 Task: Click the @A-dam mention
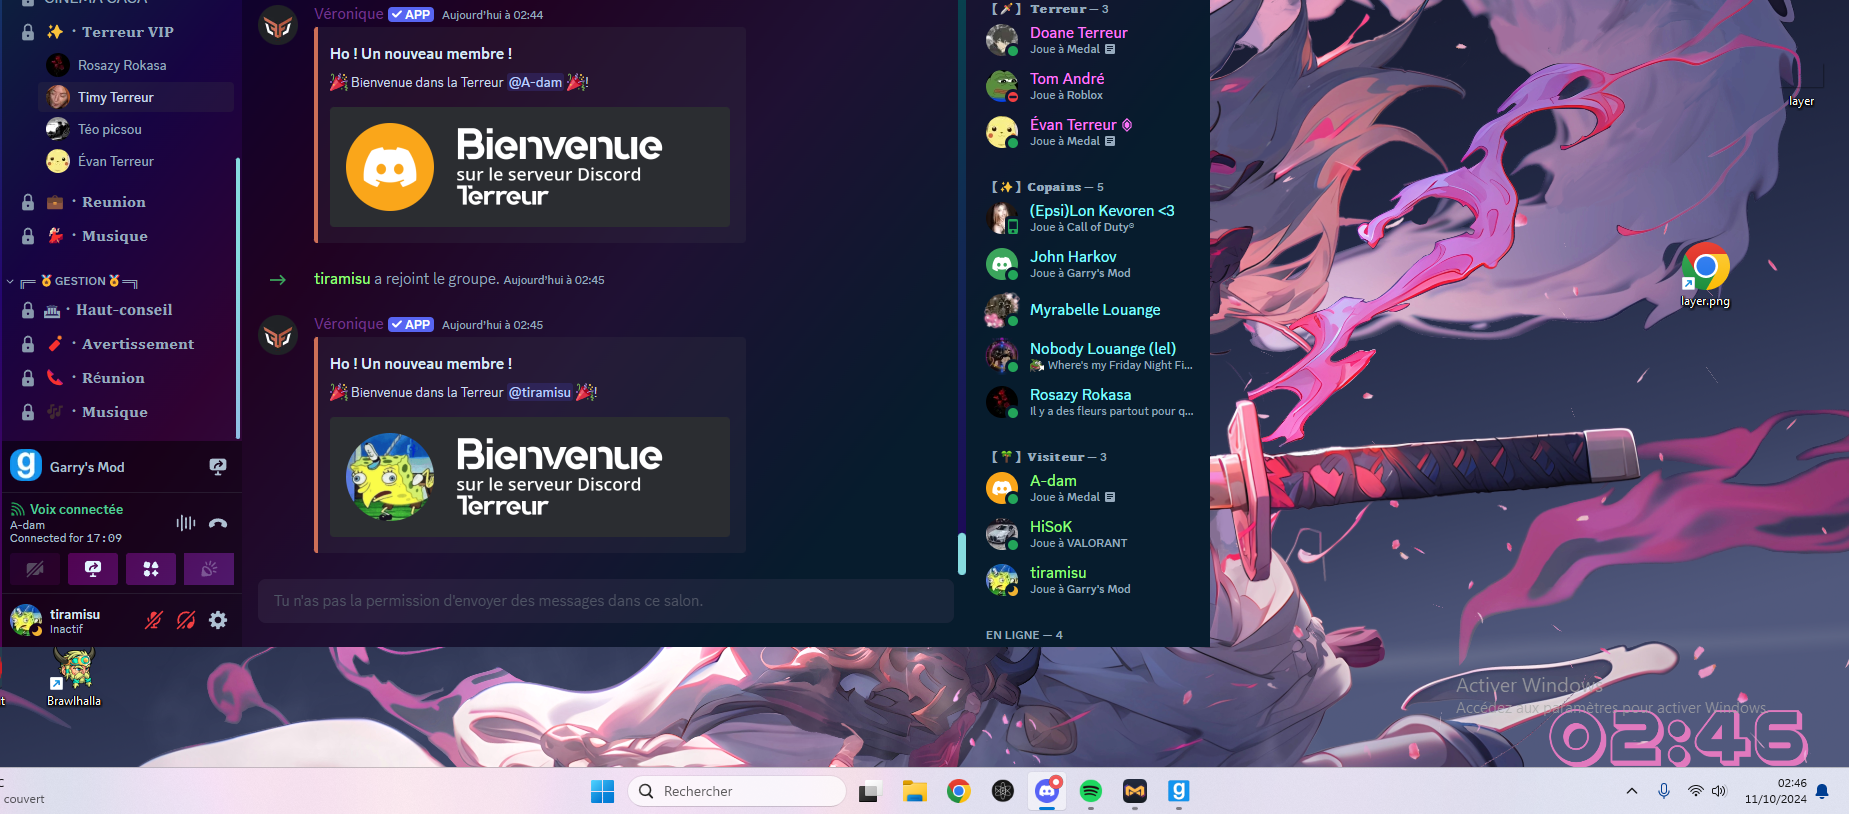point(535,82)
